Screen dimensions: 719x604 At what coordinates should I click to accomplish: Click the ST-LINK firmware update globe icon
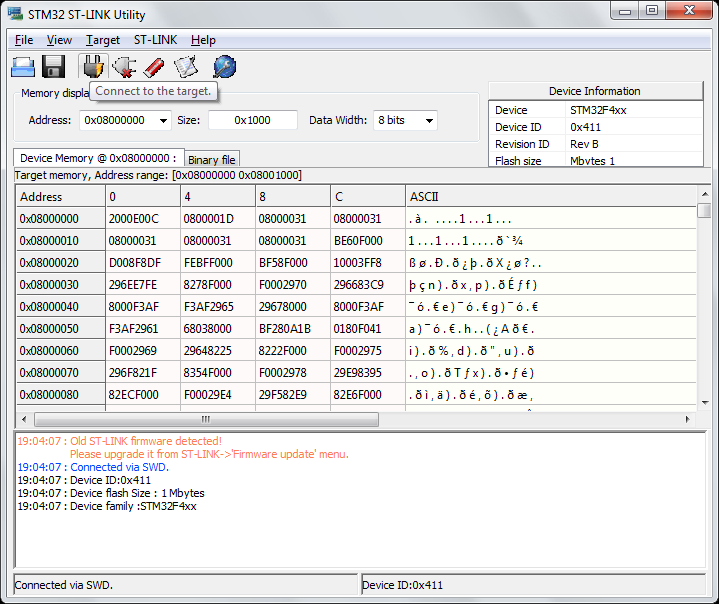pyautogui.click(x=225, y=67)
